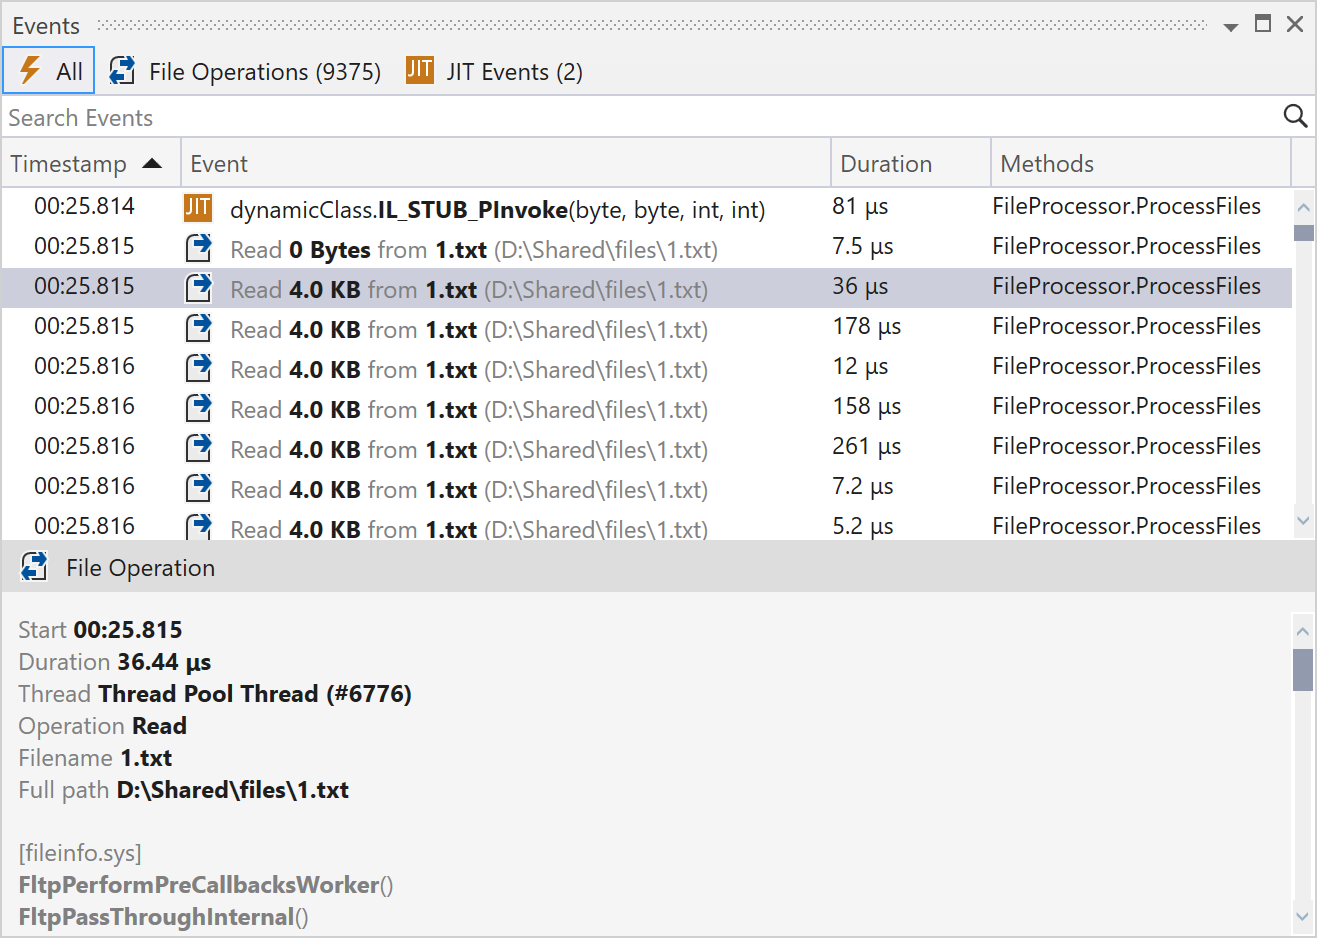Click the search magnifier icon
Image resolution: width=1317 pixels, height=938 pixels.
[x=1295, y=117]
